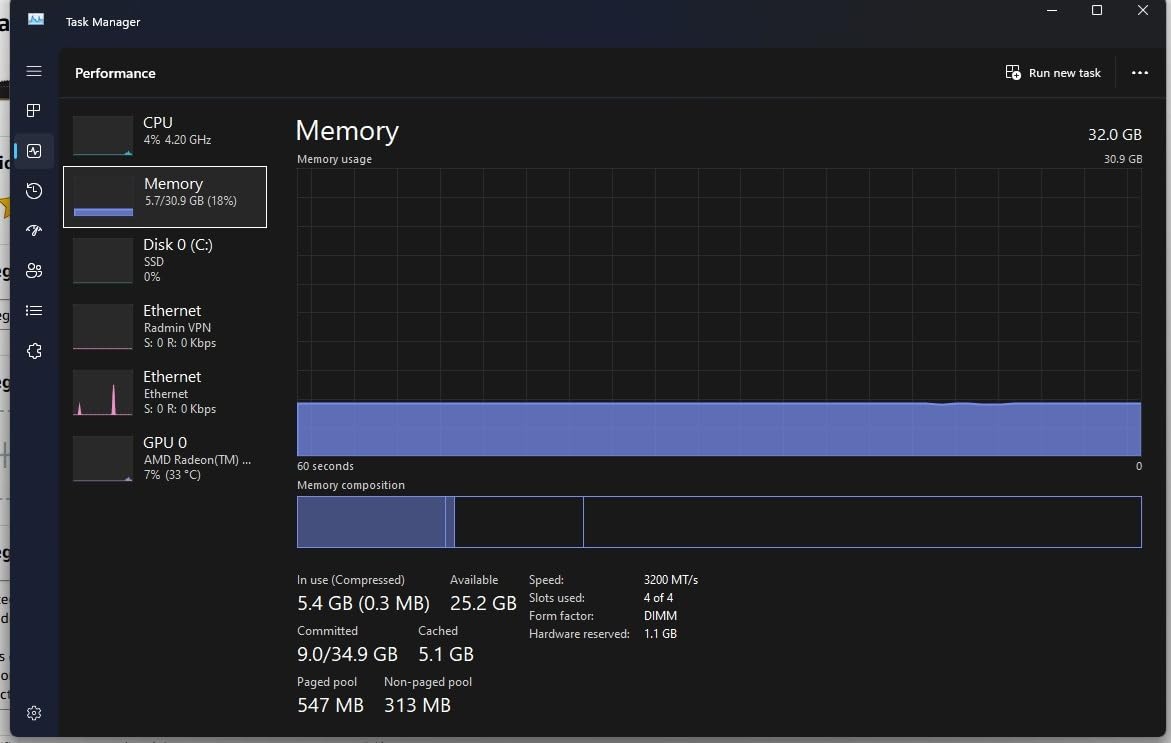Select the Performance page icon

[x=34, y=151]
